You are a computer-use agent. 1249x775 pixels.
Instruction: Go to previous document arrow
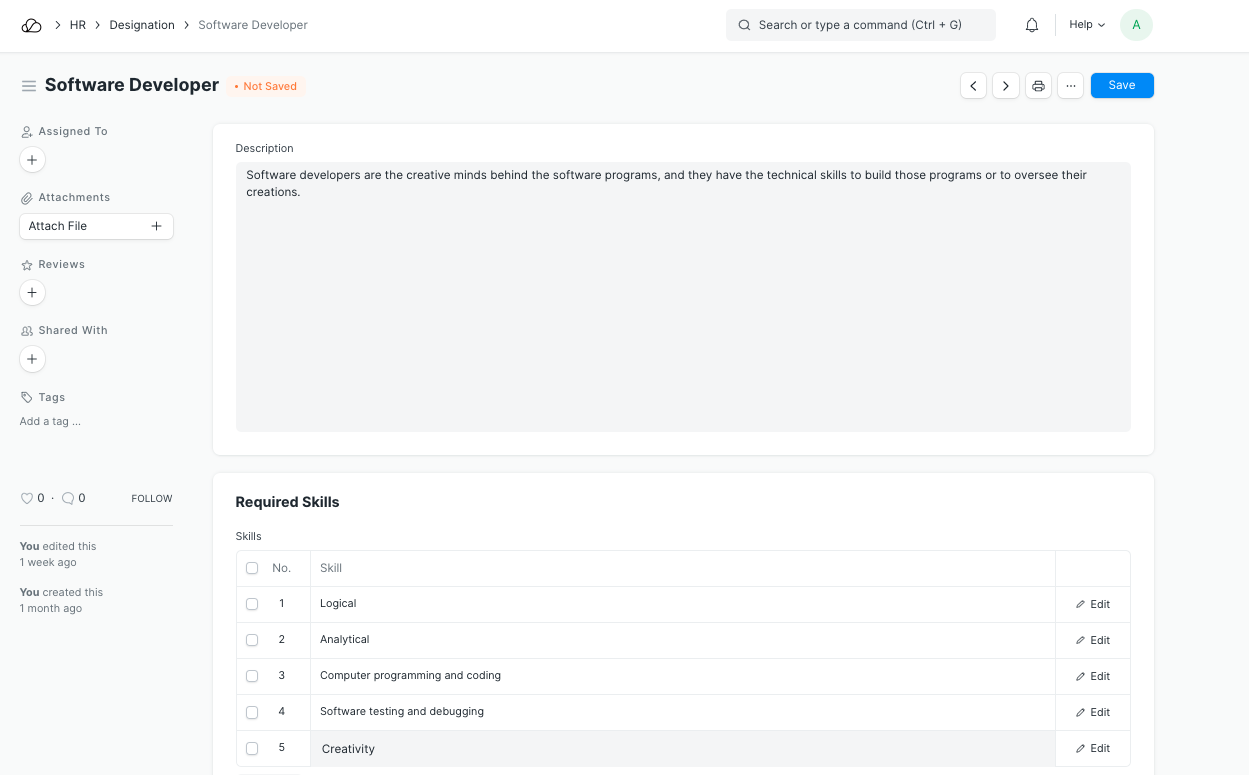973,86
